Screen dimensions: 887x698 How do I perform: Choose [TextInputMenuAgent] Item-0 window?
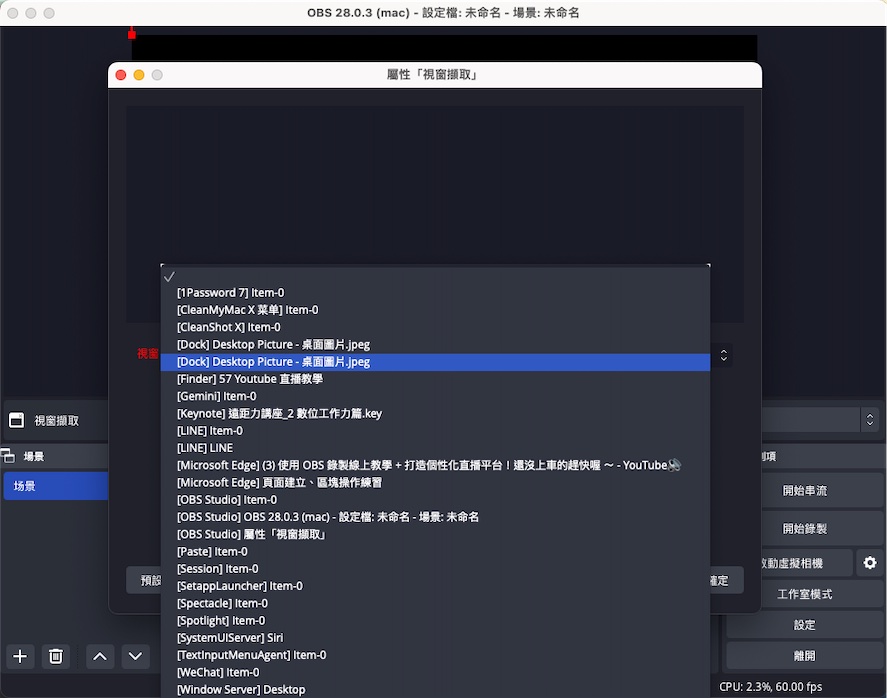[435, 655]
